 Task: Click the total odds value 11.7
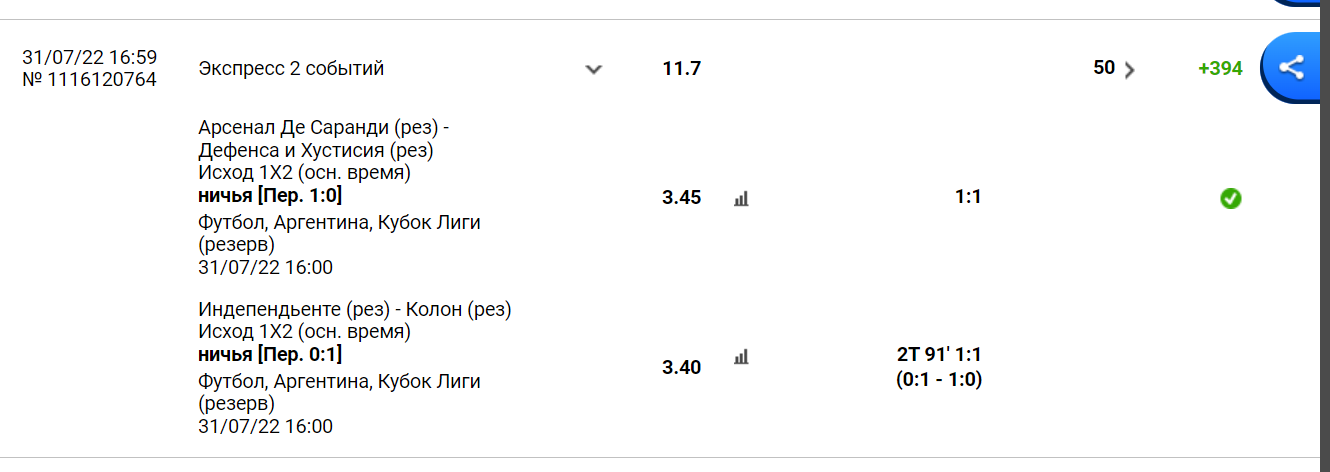click(x=682, y=69)
